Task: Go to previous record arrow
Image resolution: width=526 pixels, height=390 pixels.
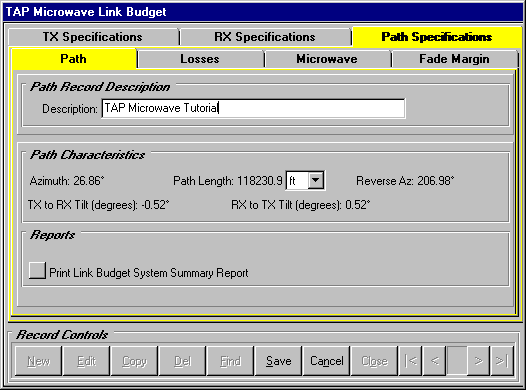Action: click(x=434, y=361)
